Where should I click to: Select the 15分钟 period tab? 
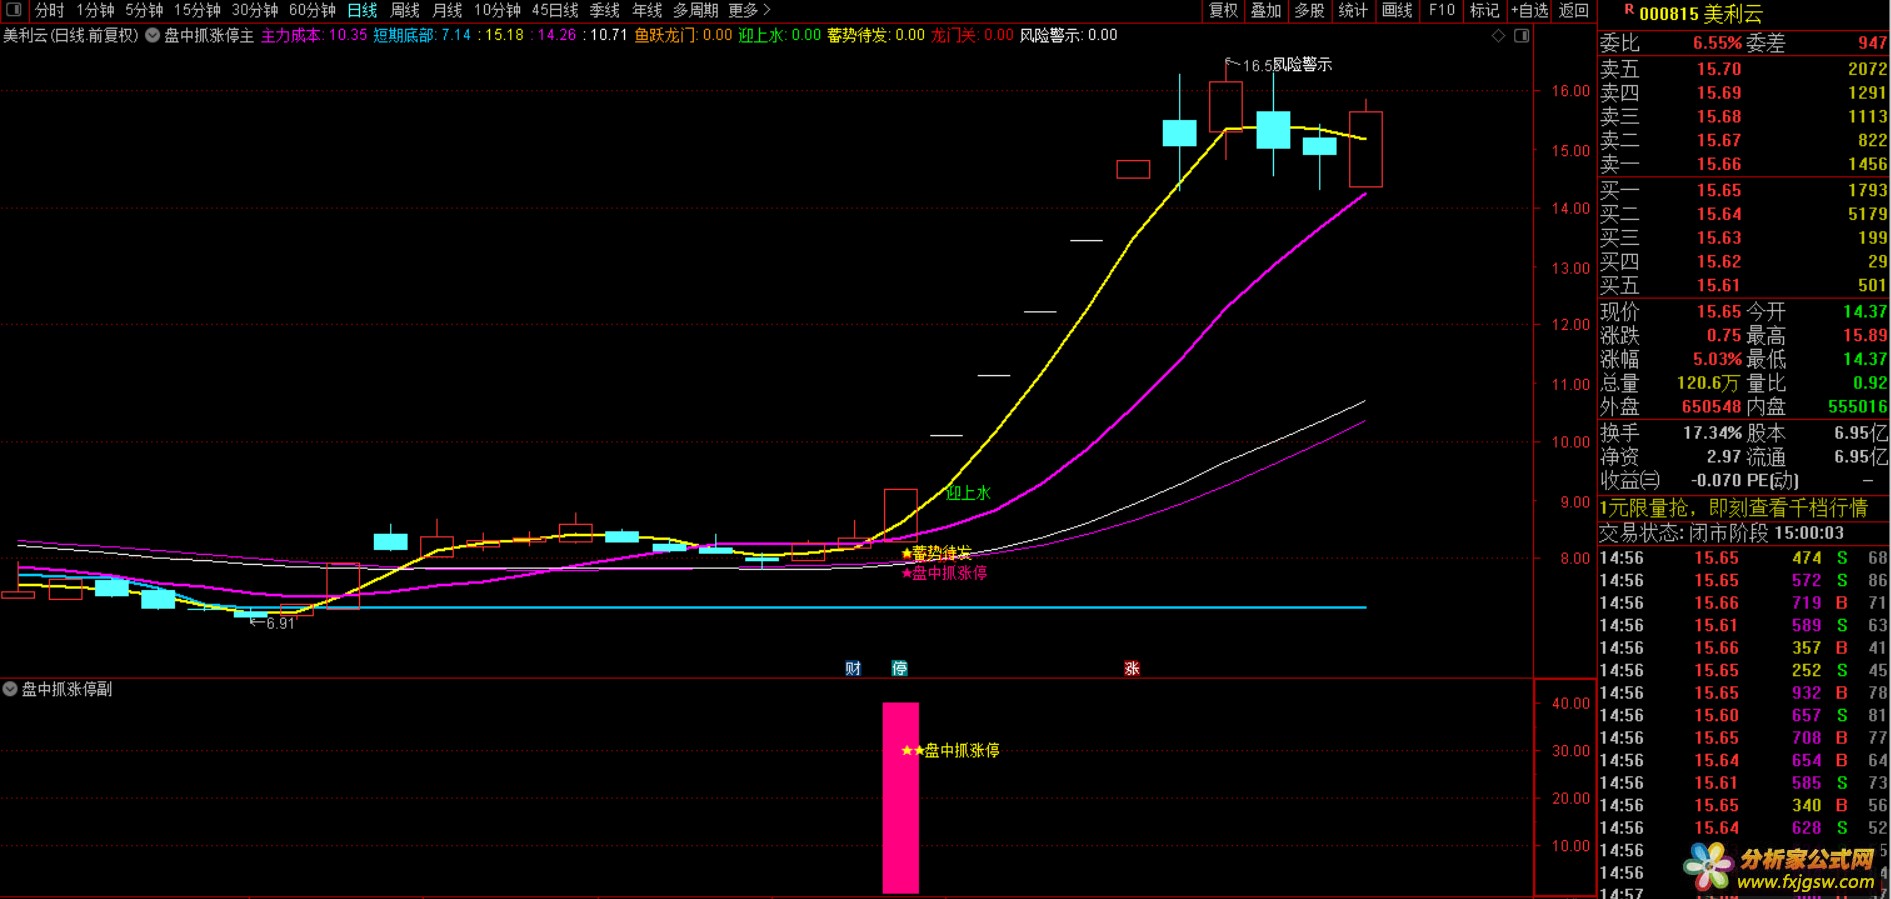[197, 10]
